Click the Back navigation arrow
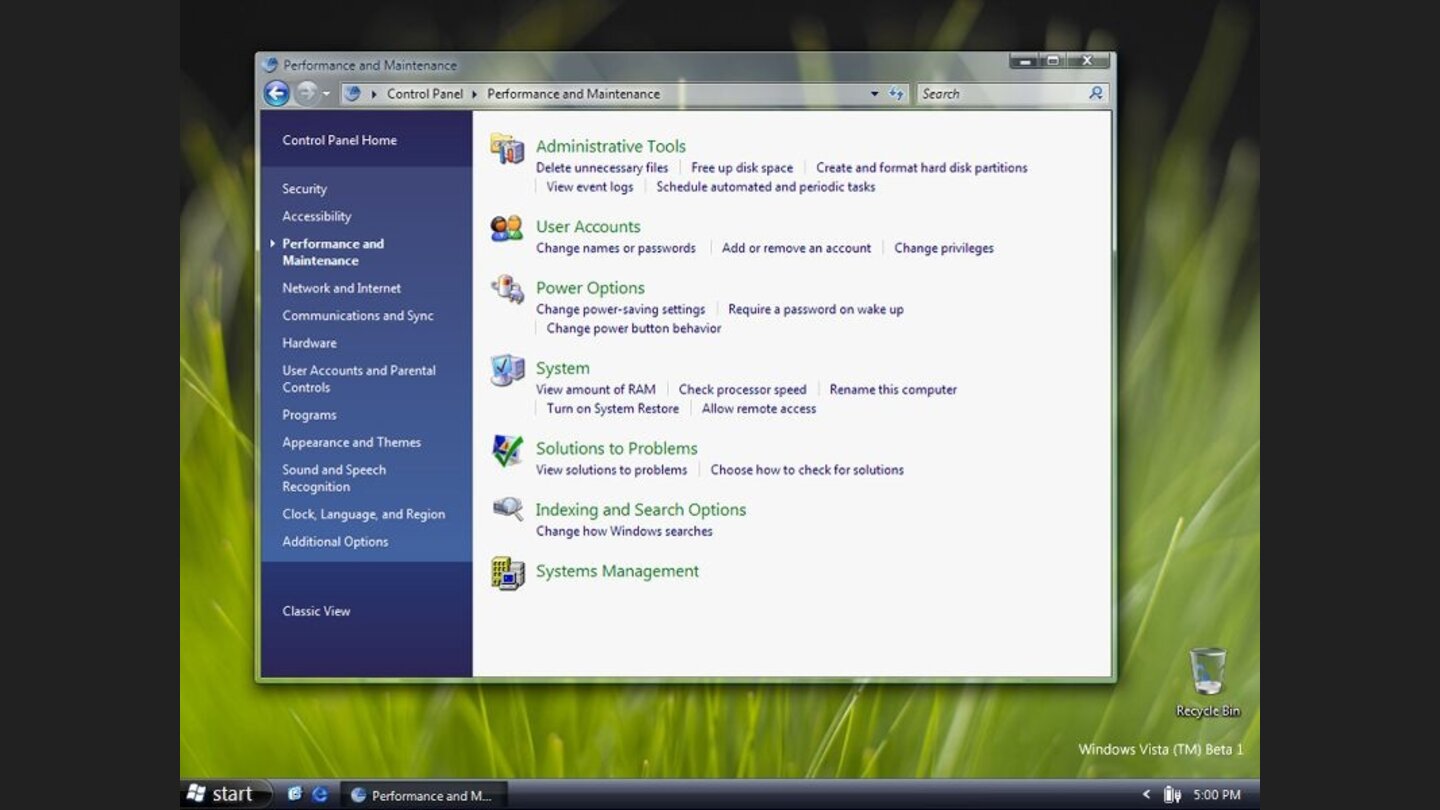 (x=276, y=93)
